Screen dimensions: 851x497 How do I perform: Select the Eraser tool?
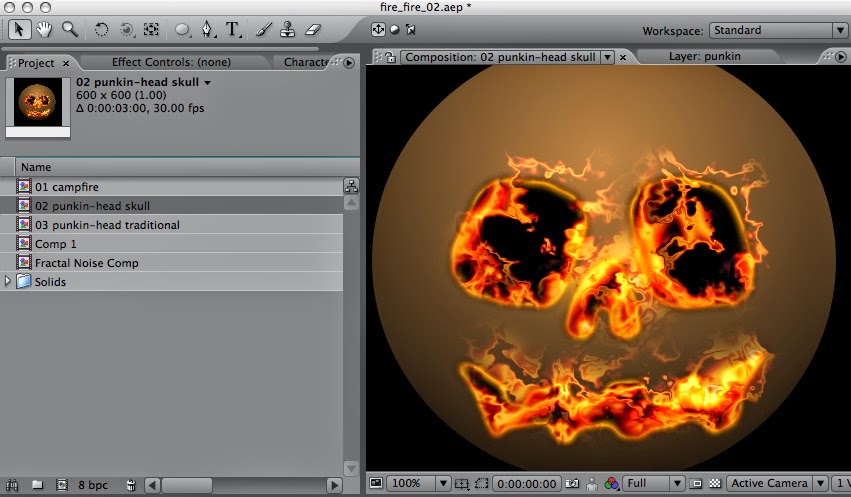313,29
